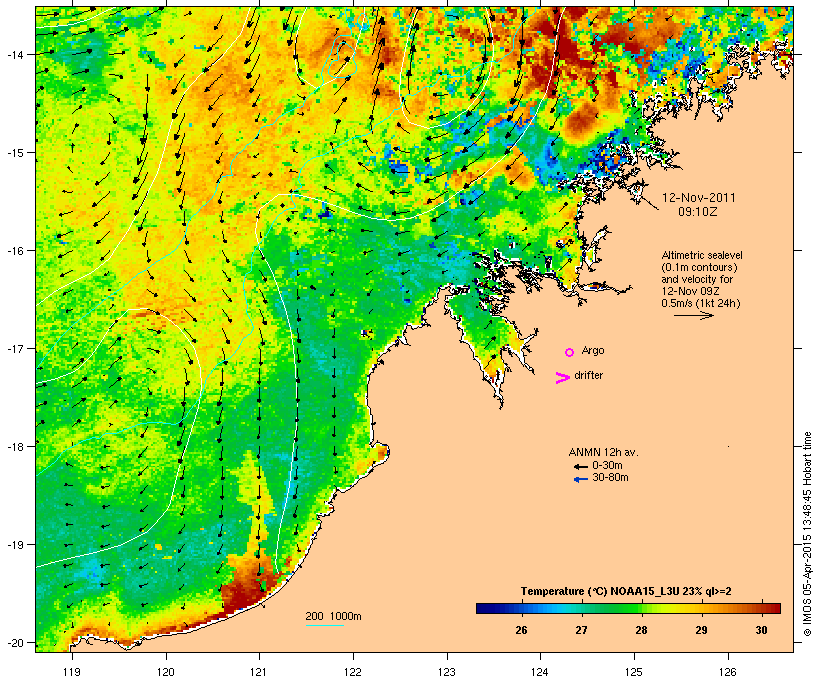Click the -14 latitude axis label

click(x=14, y=54)
